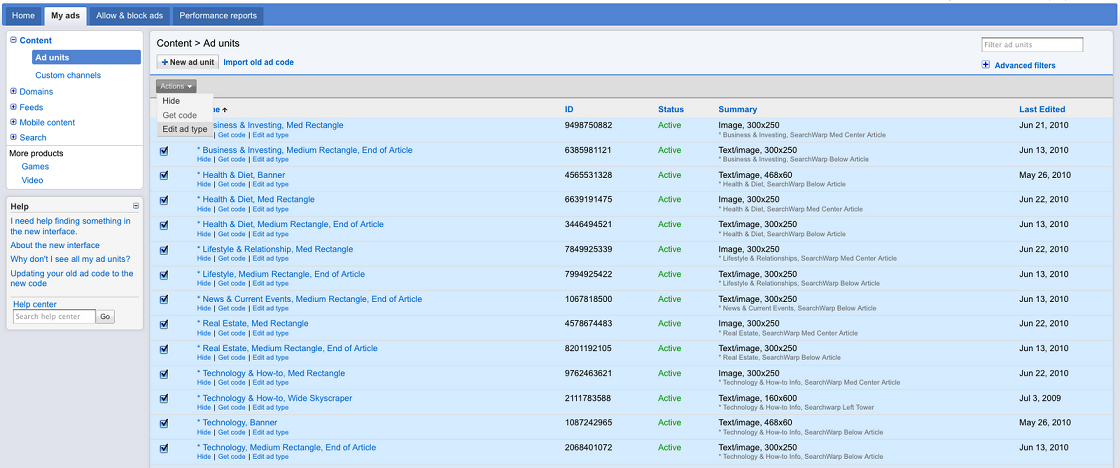Choose Edit ad type from Actions menu
Viewport: 1120px width, 468px height.
(184, 129)
